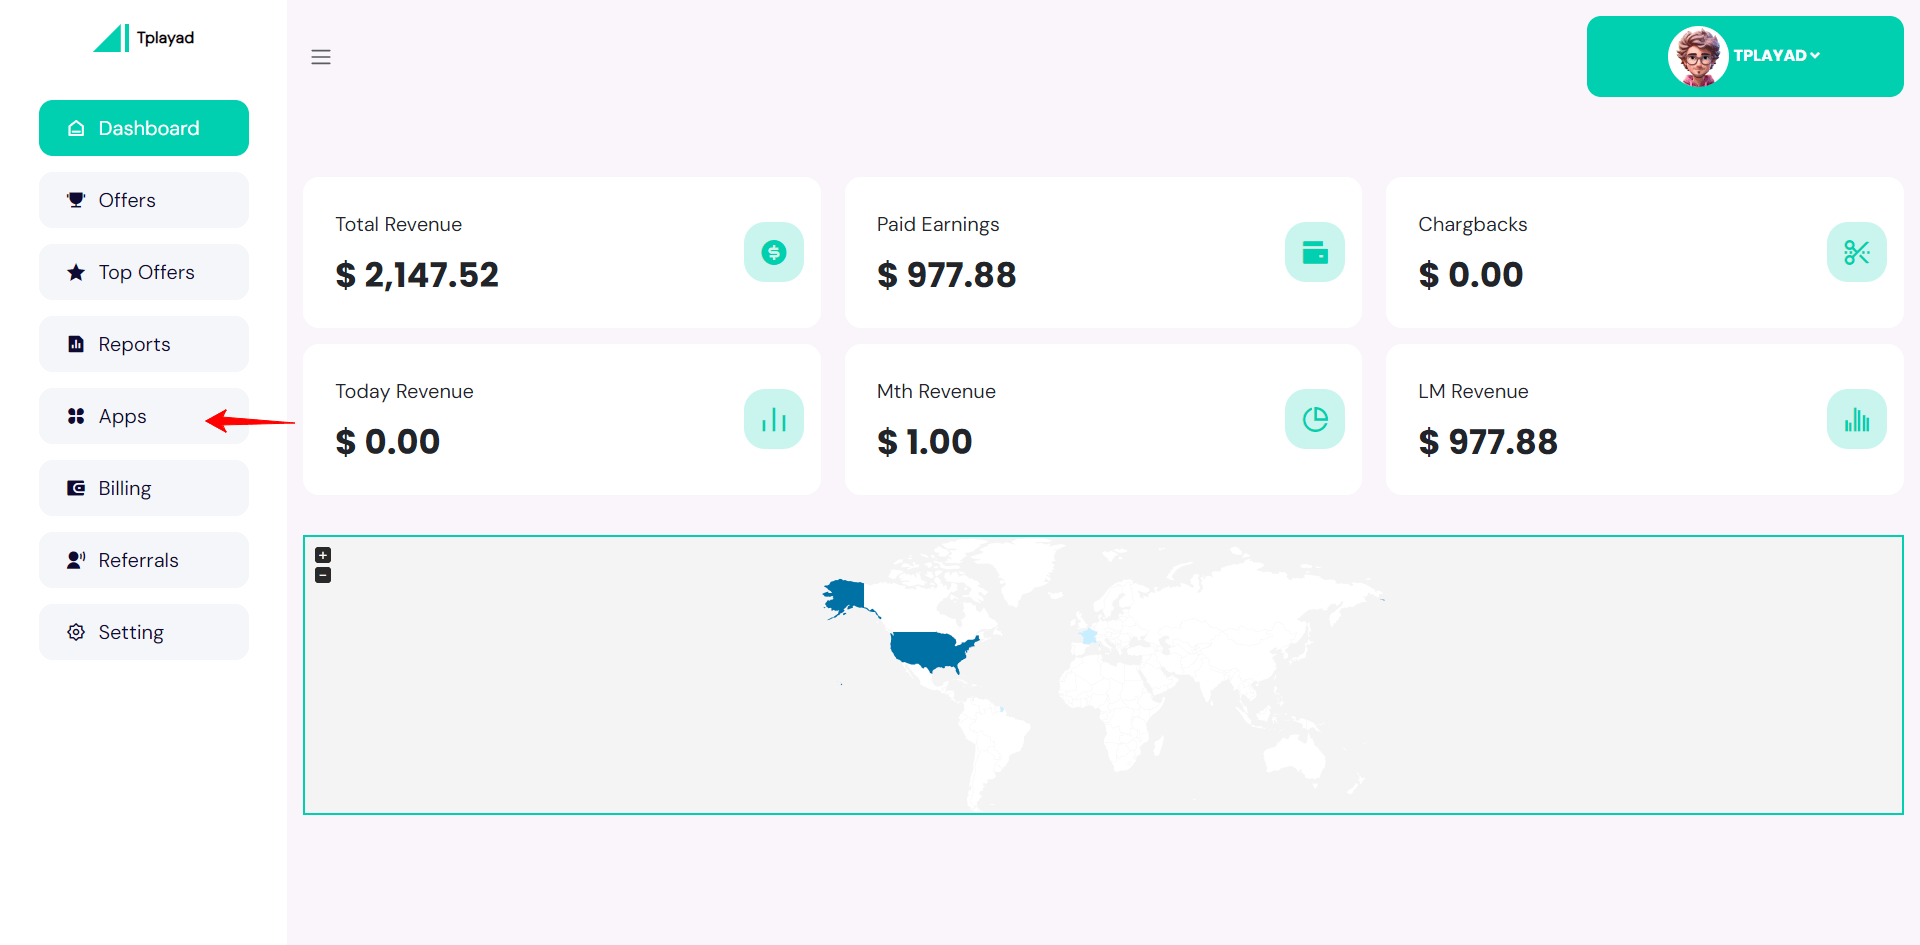Click the Total Revenue dollar icon
The width and height of the screenshot is (1920, 945).
[773, 252]
